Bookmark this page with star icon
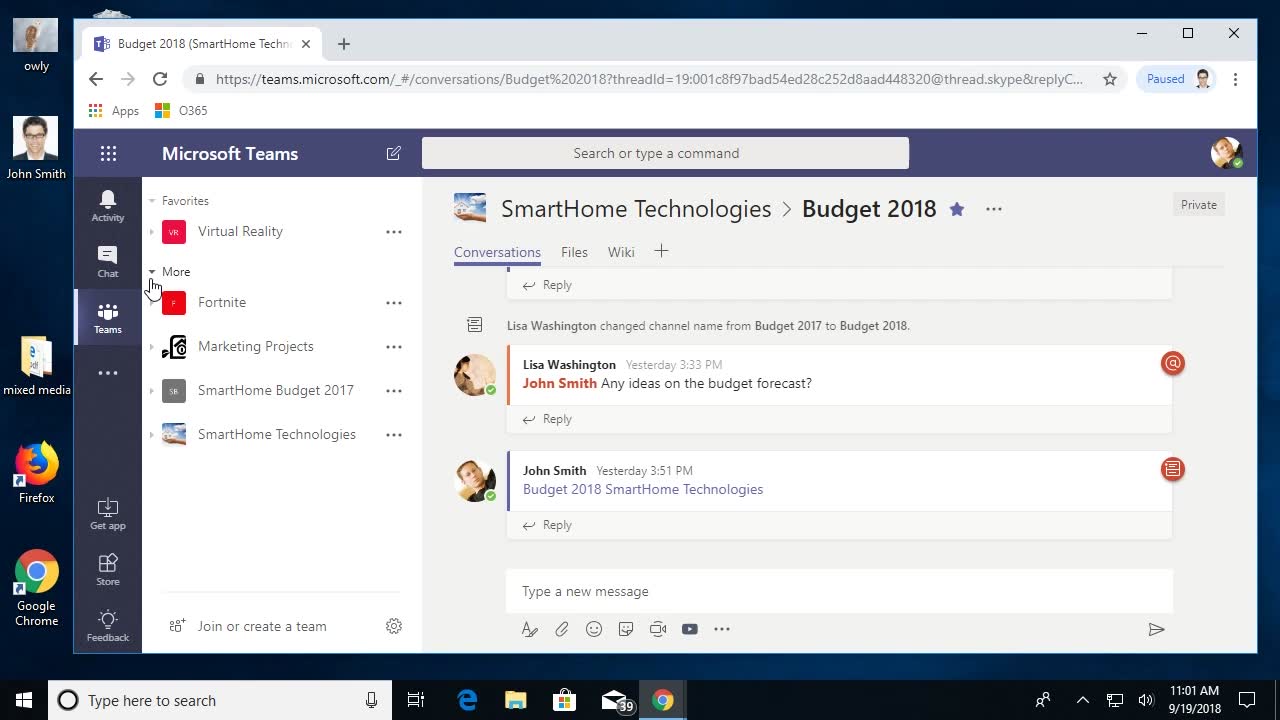Image resolution: width=1280 pixels, height=720 pixels. 1109,79
